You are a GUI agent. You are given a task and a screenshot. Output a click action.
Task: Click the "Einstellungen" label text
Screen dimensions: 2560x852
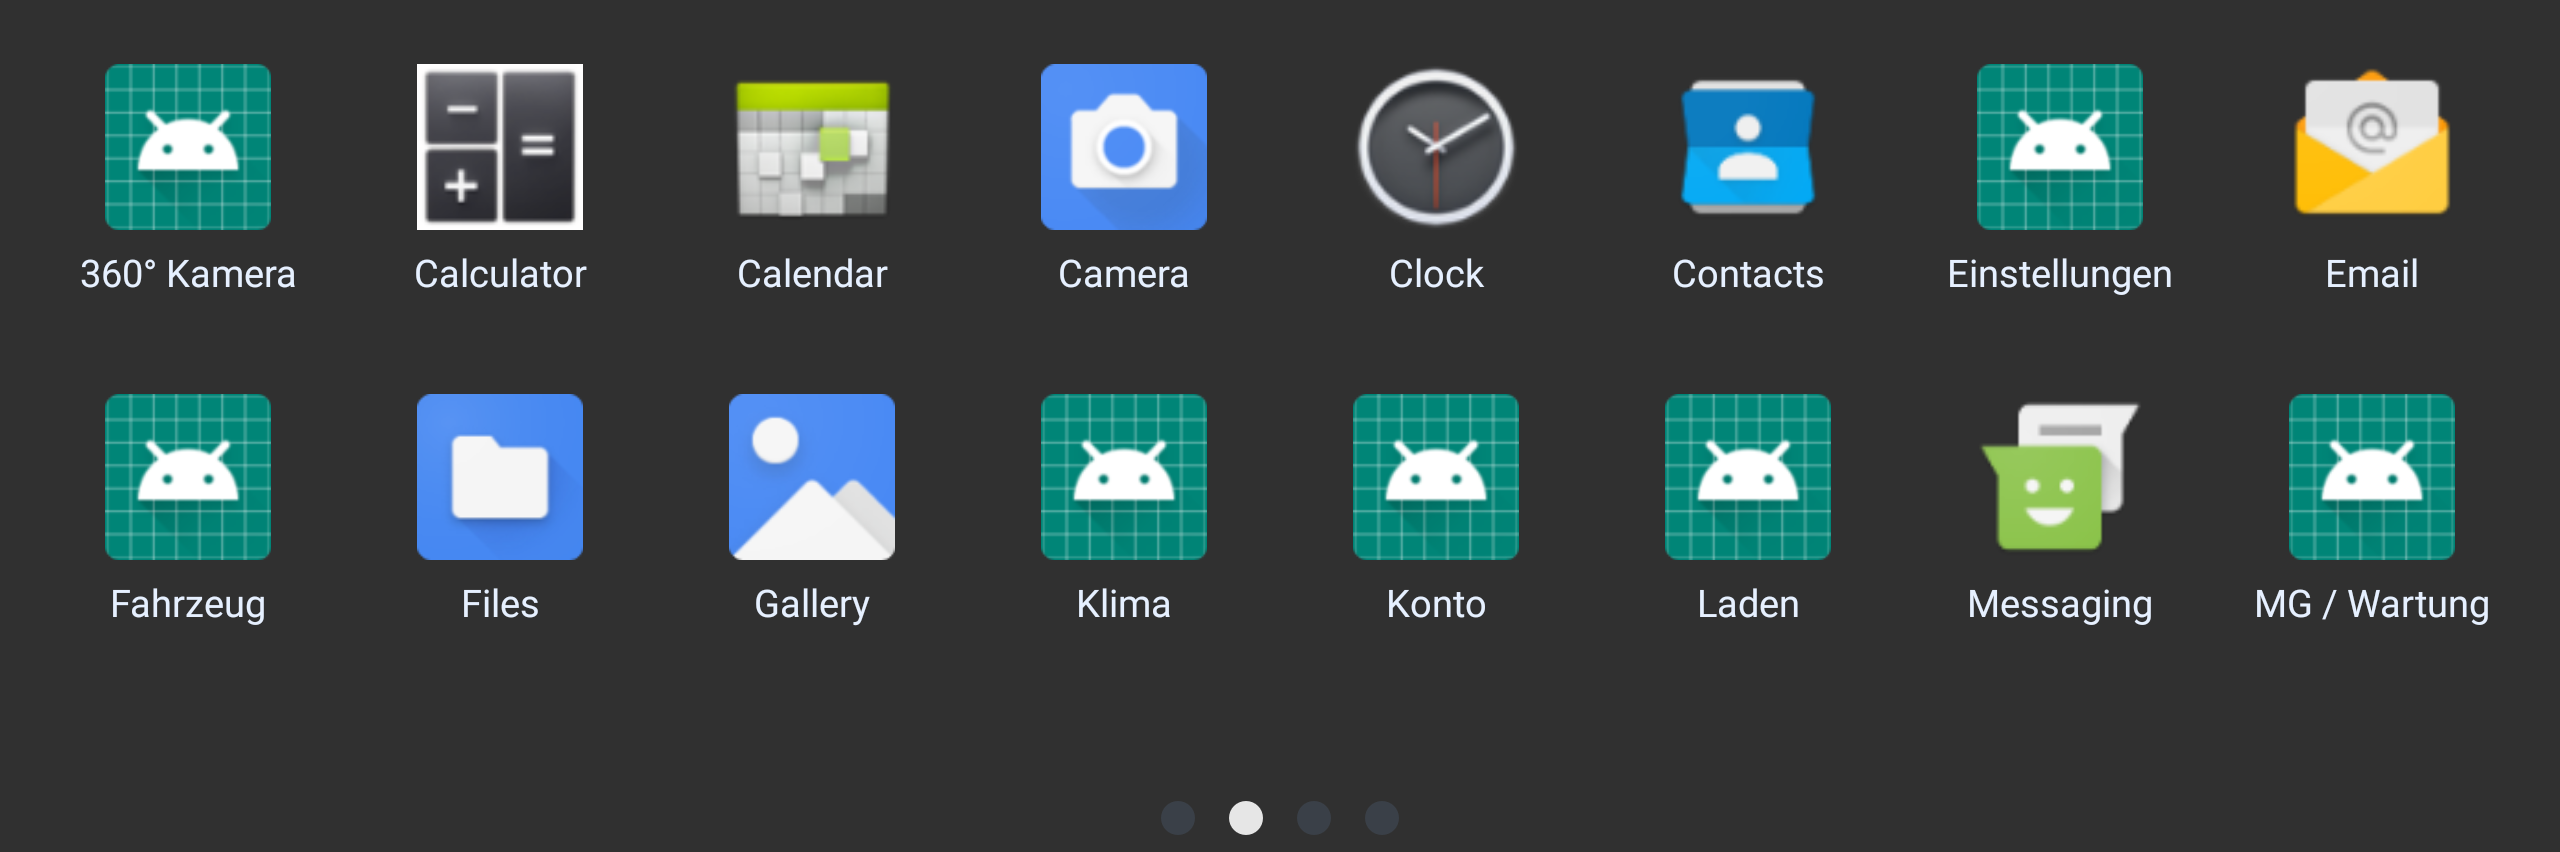tap(2060, 275)
